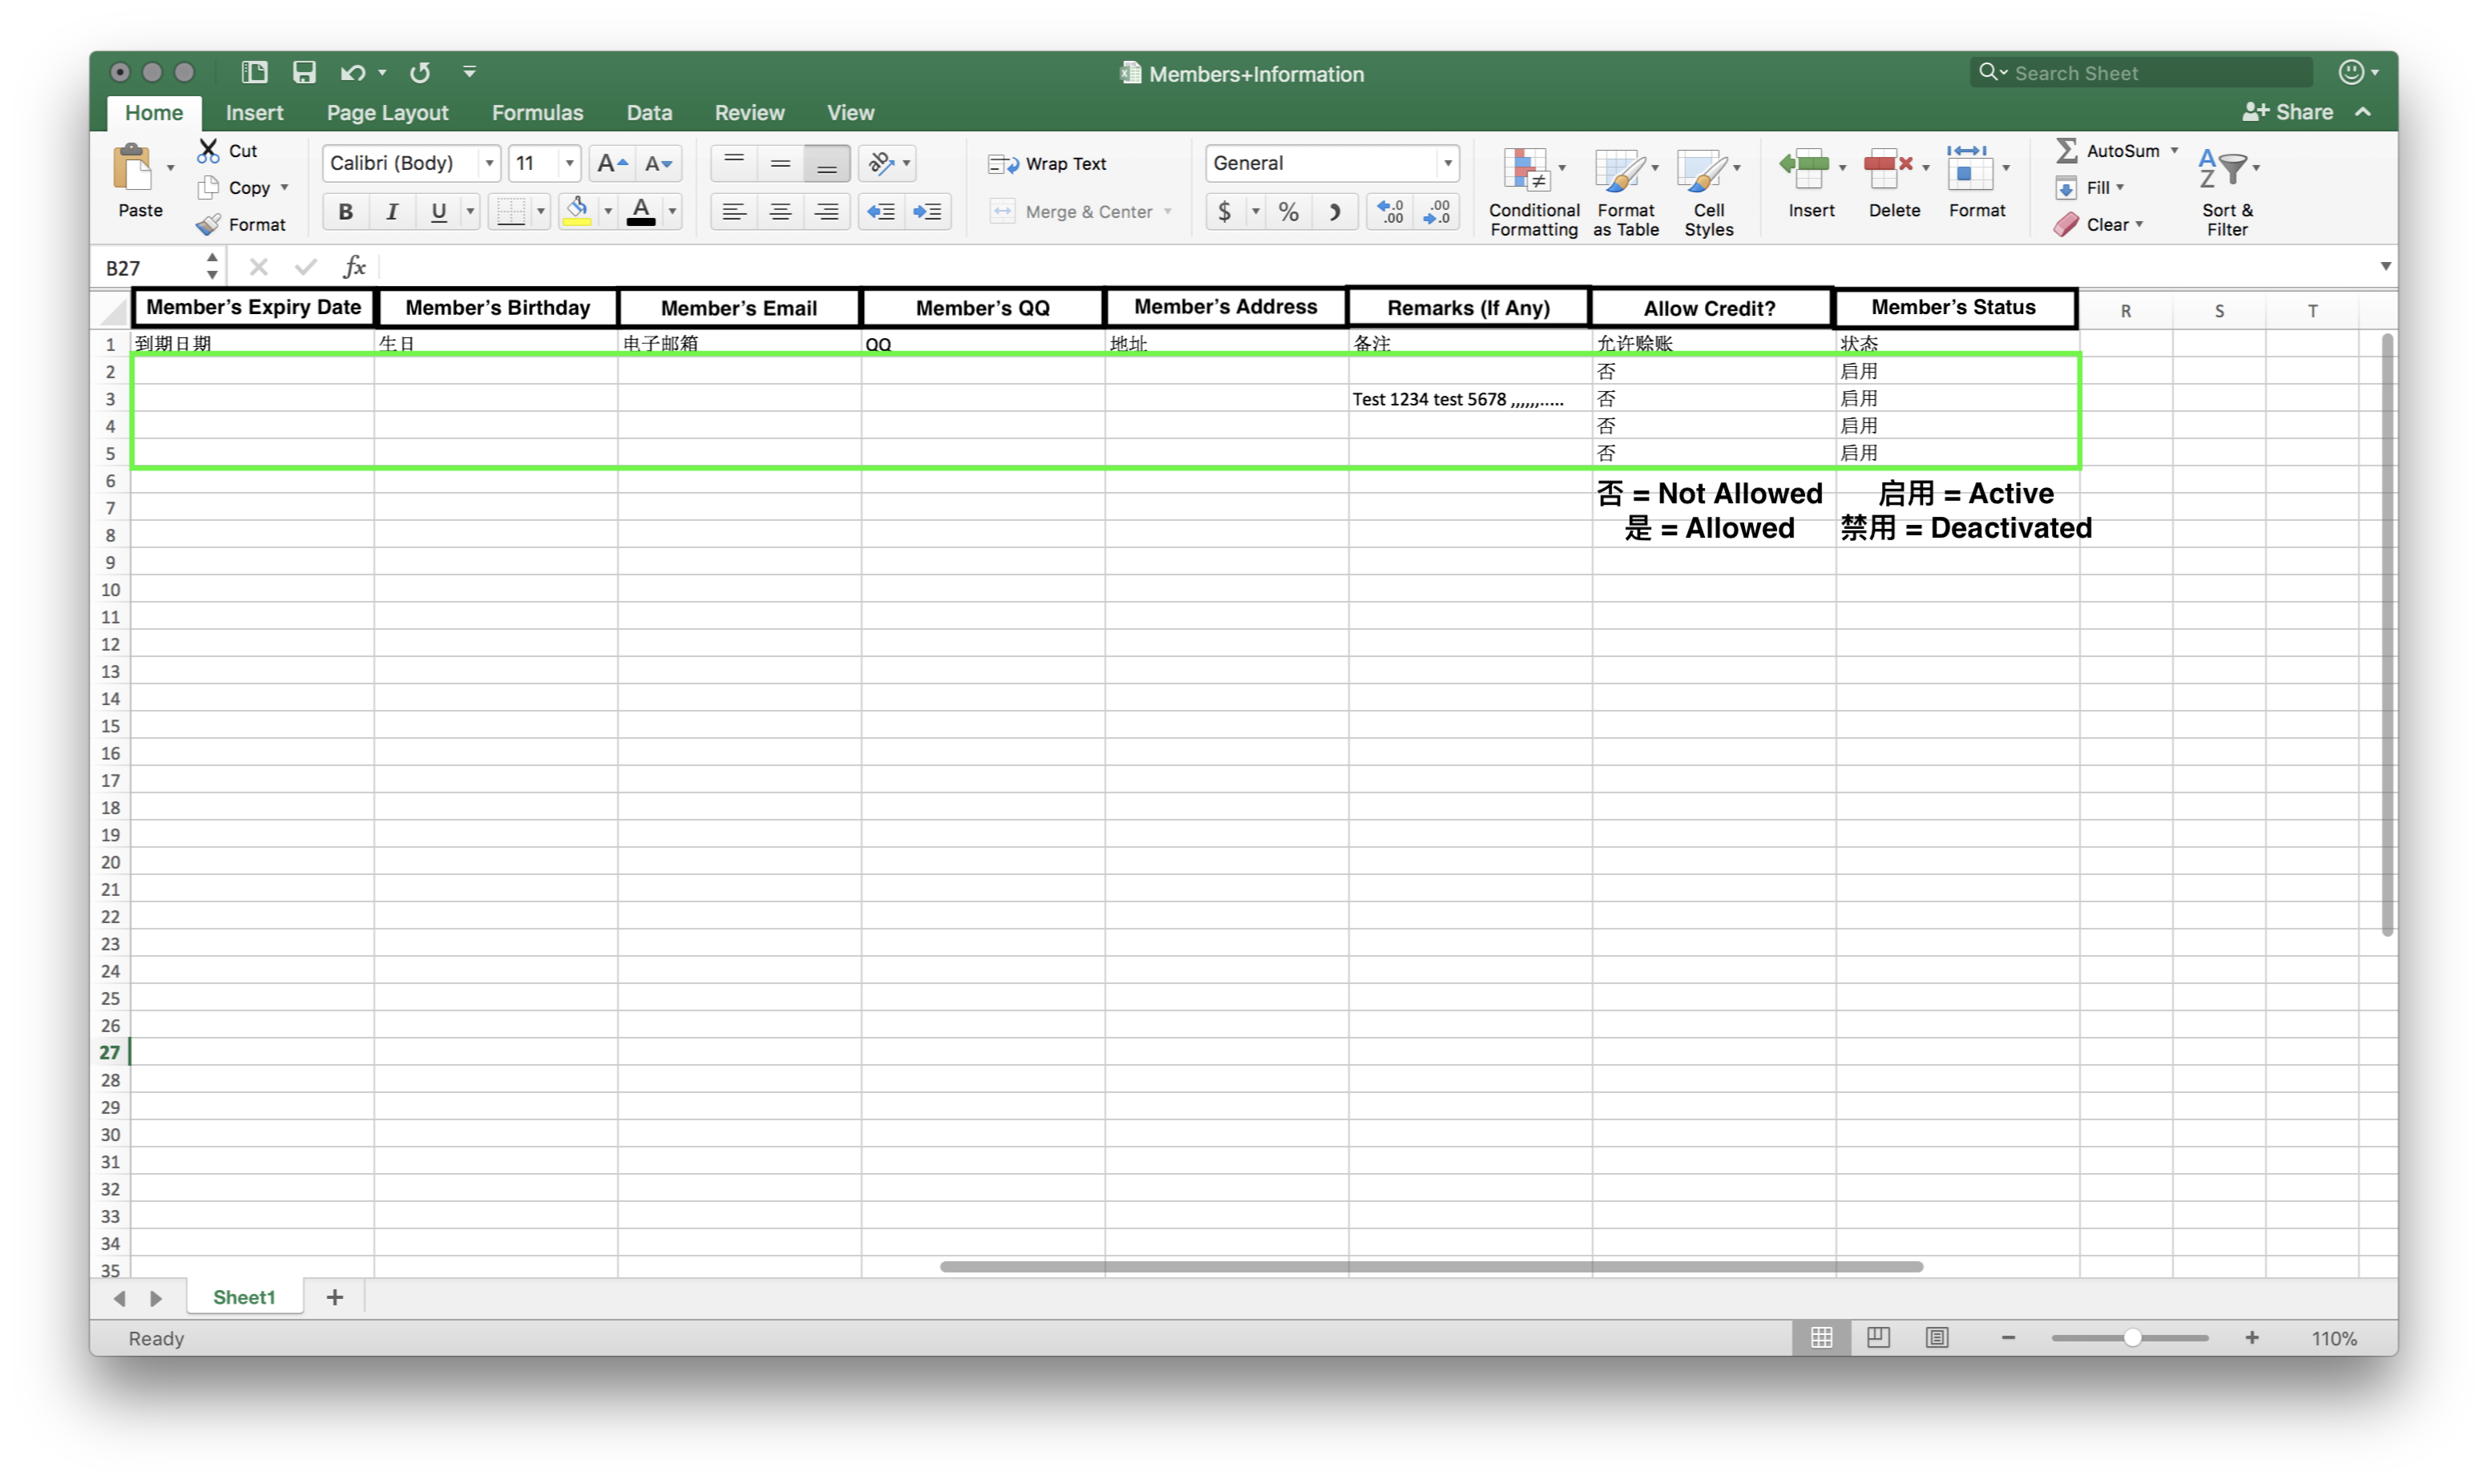Viewport: 2488px width, 1484px height.
Task: Click the Format Painter brush icon
Action: click(x=209, y=225)
